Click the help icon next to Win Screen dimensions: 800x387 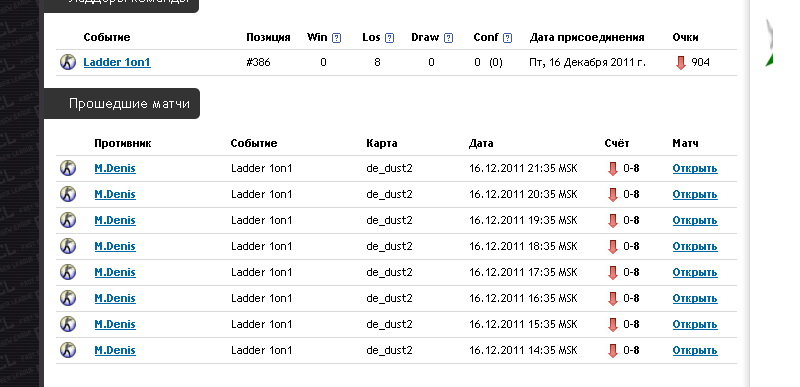tap(336, 38)
